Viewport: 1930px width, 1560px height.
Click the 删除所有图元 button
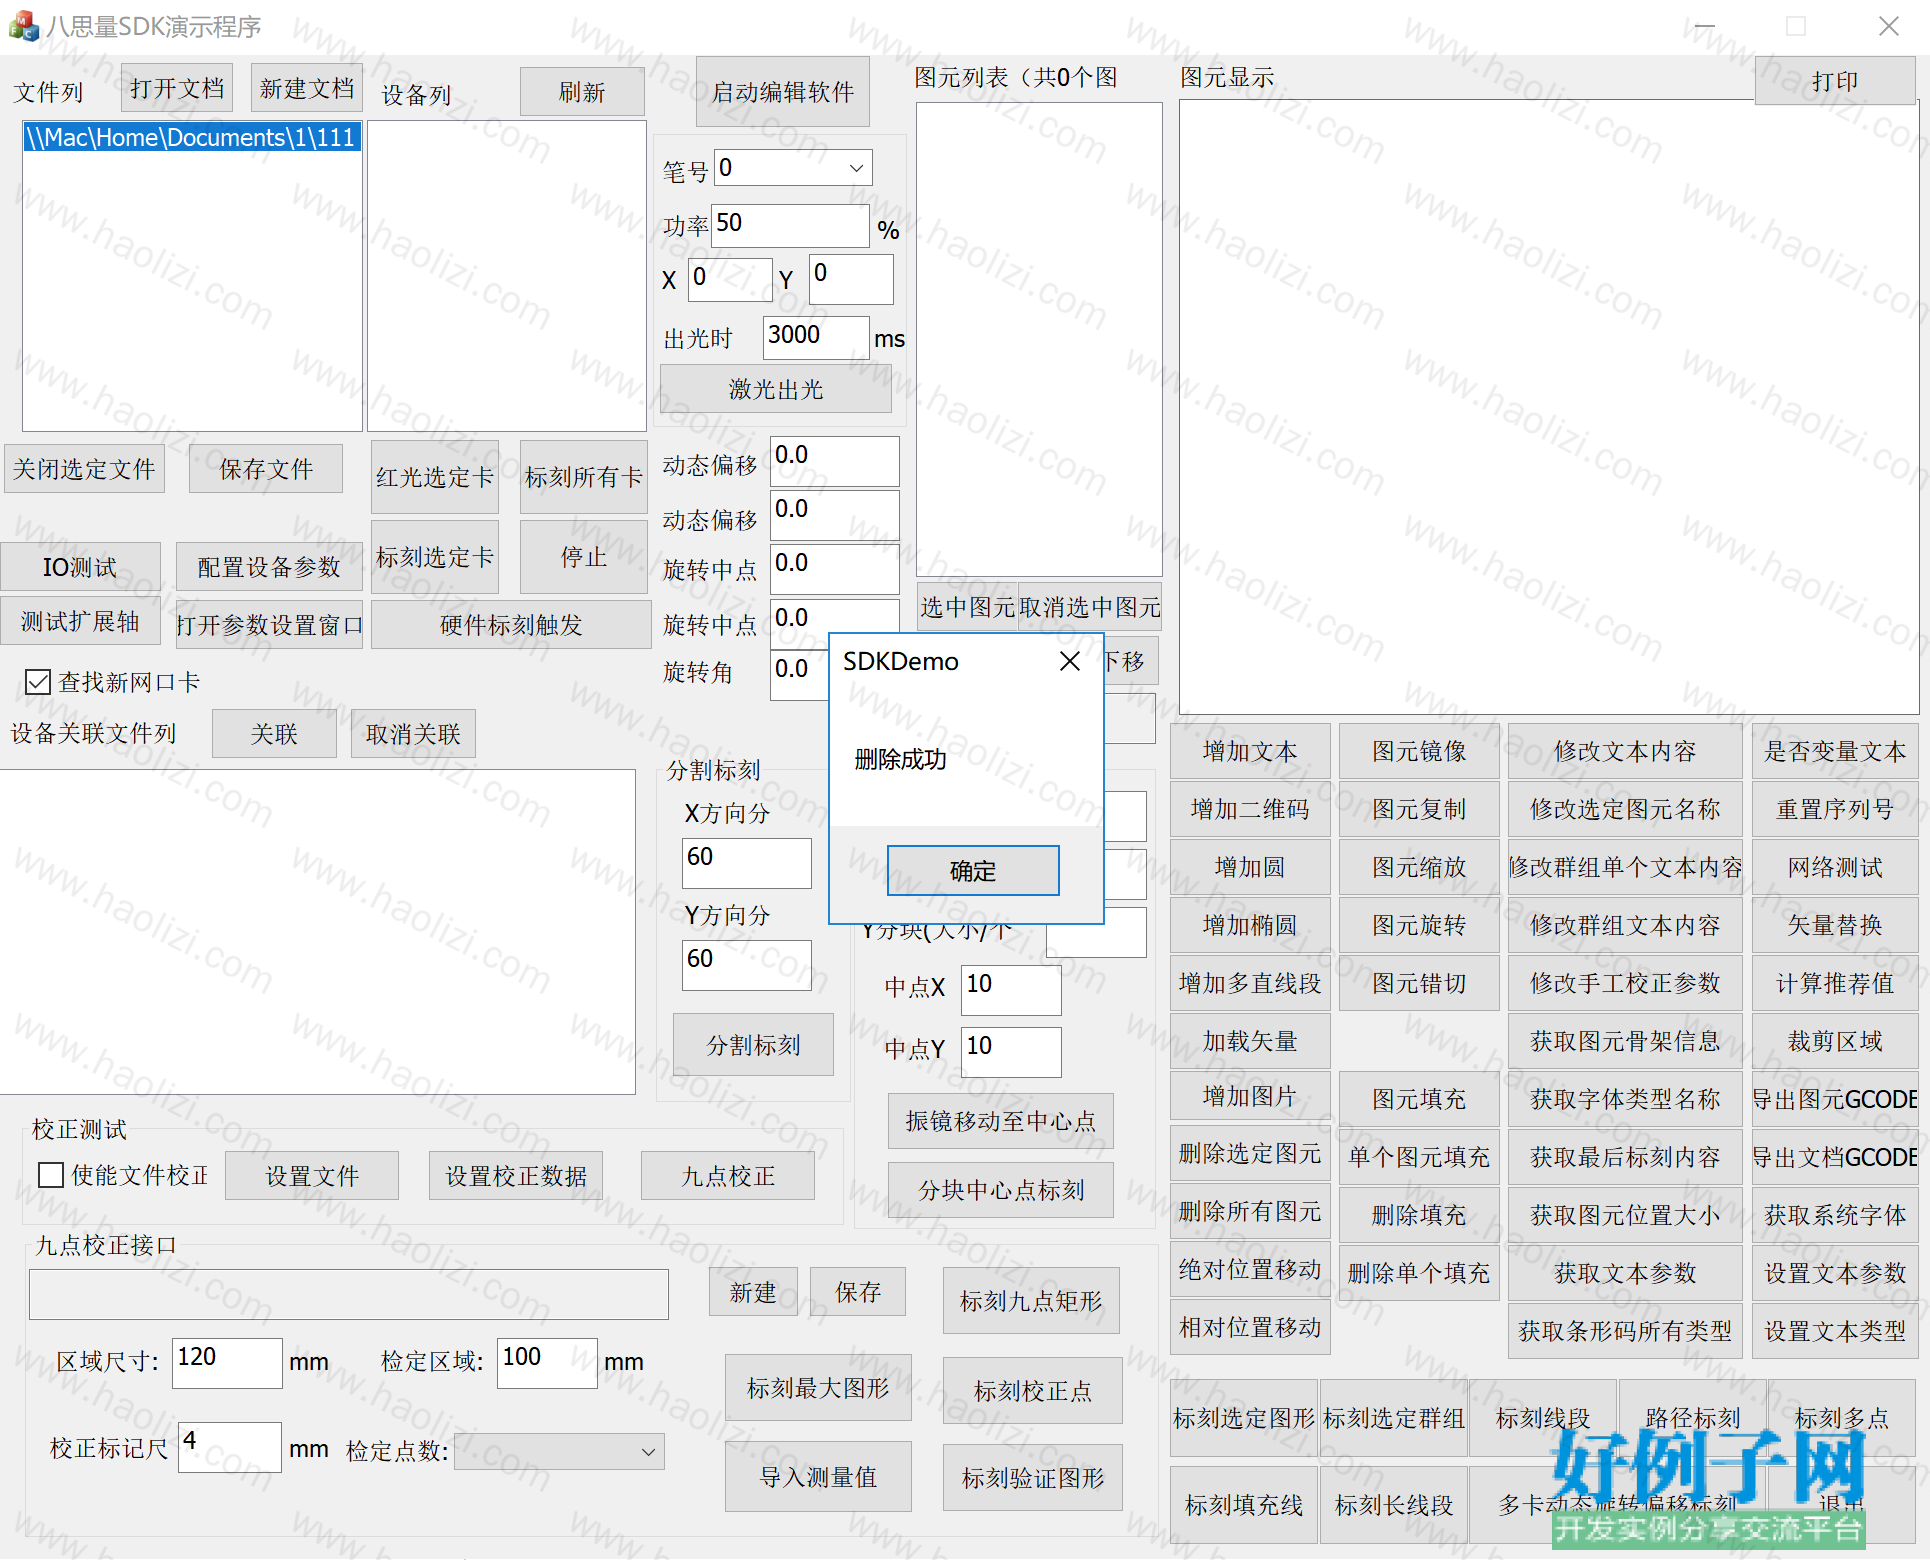pyautogui.click(x=1250, y=1211)
